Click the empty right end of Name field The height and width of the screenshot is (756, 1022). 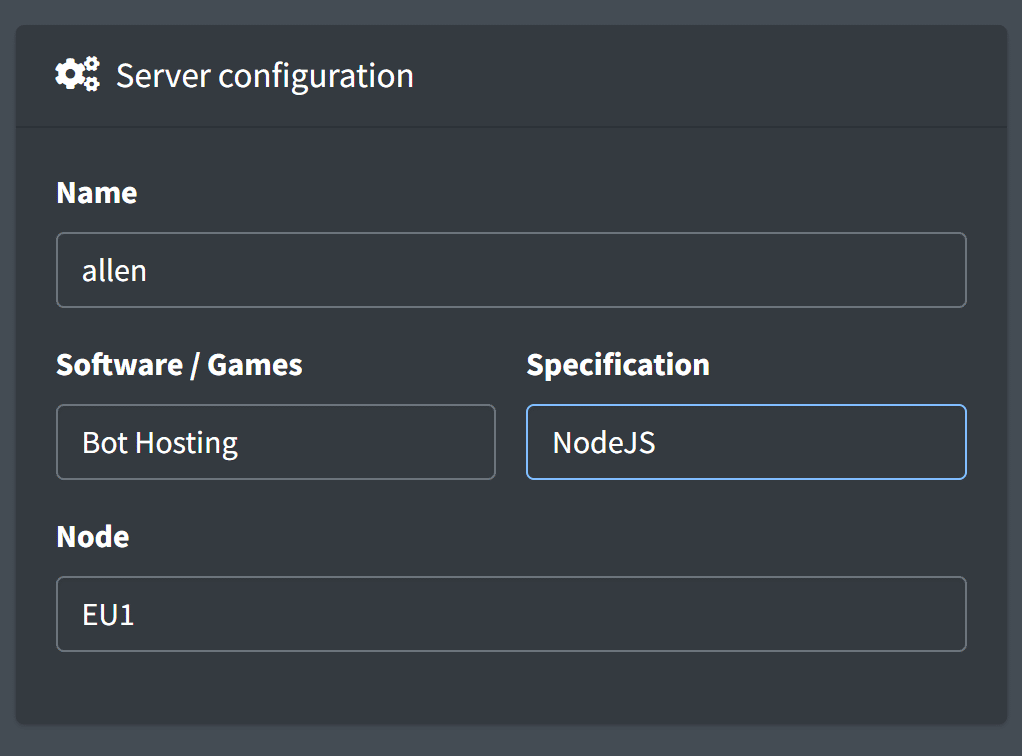(900, 270)
